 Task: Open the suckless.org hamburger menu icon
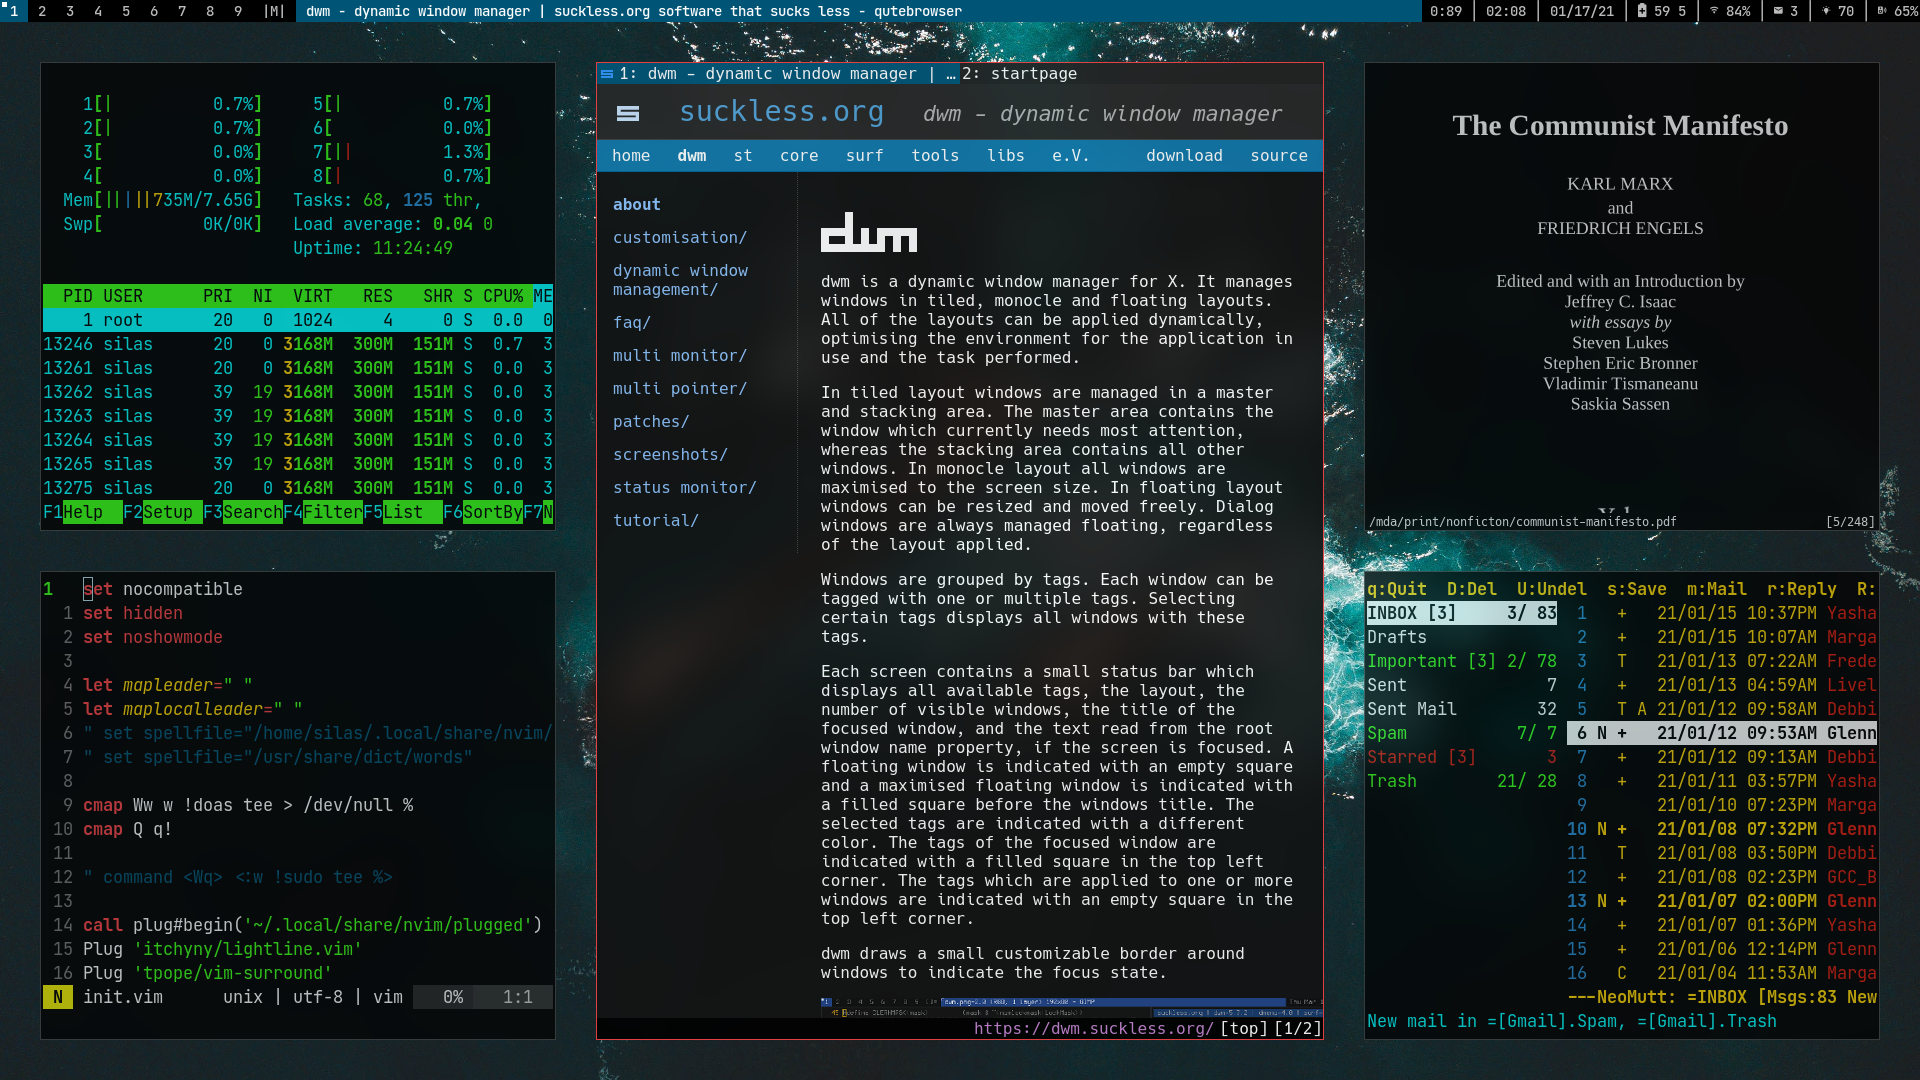(628, 114)
